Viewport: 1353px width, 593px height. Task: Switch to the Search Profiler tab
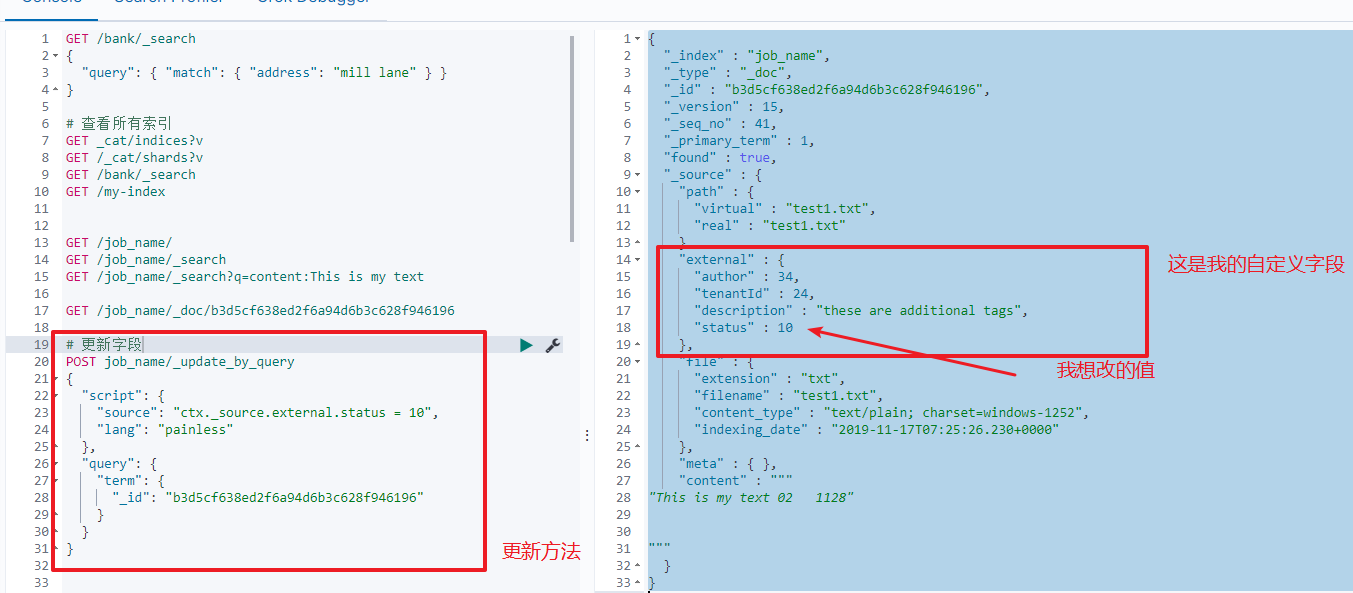[170, 2]
